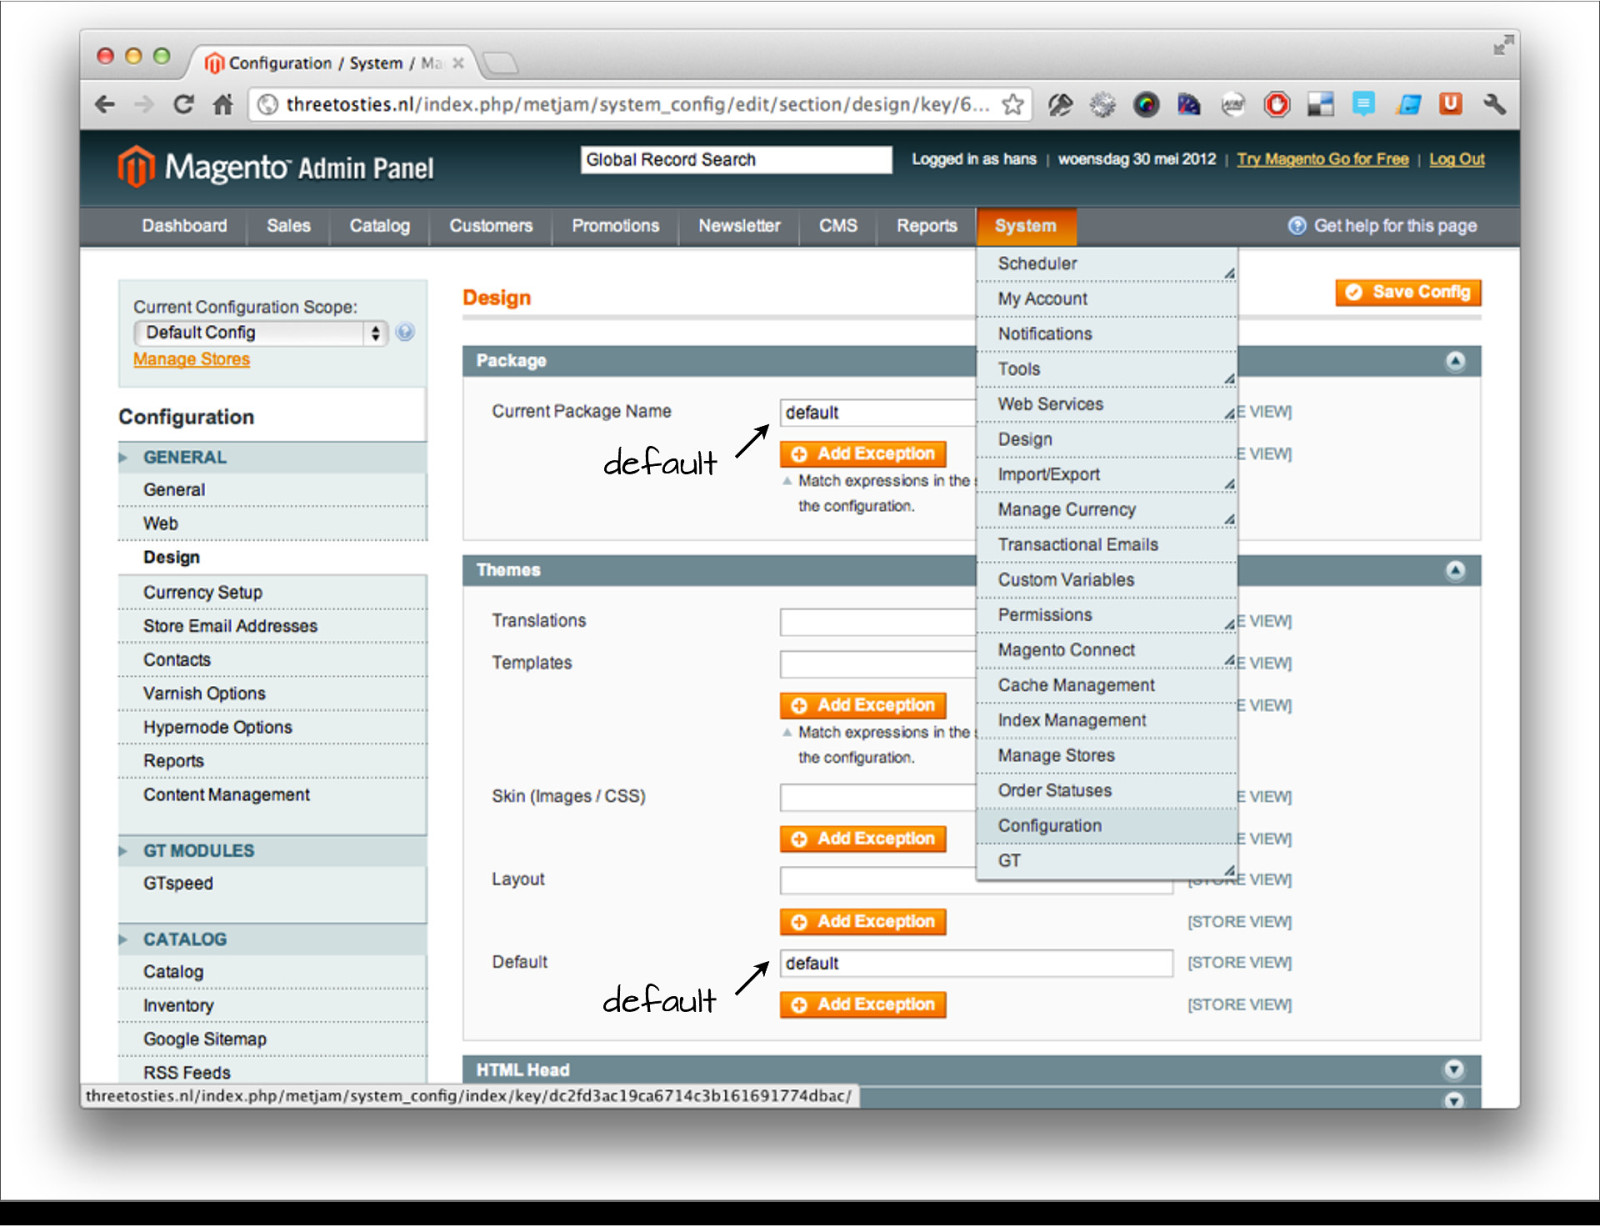The width and height of the screenshot is (1600, 1232).
Task: Open the Sales menu
Action: click(288, 226)
